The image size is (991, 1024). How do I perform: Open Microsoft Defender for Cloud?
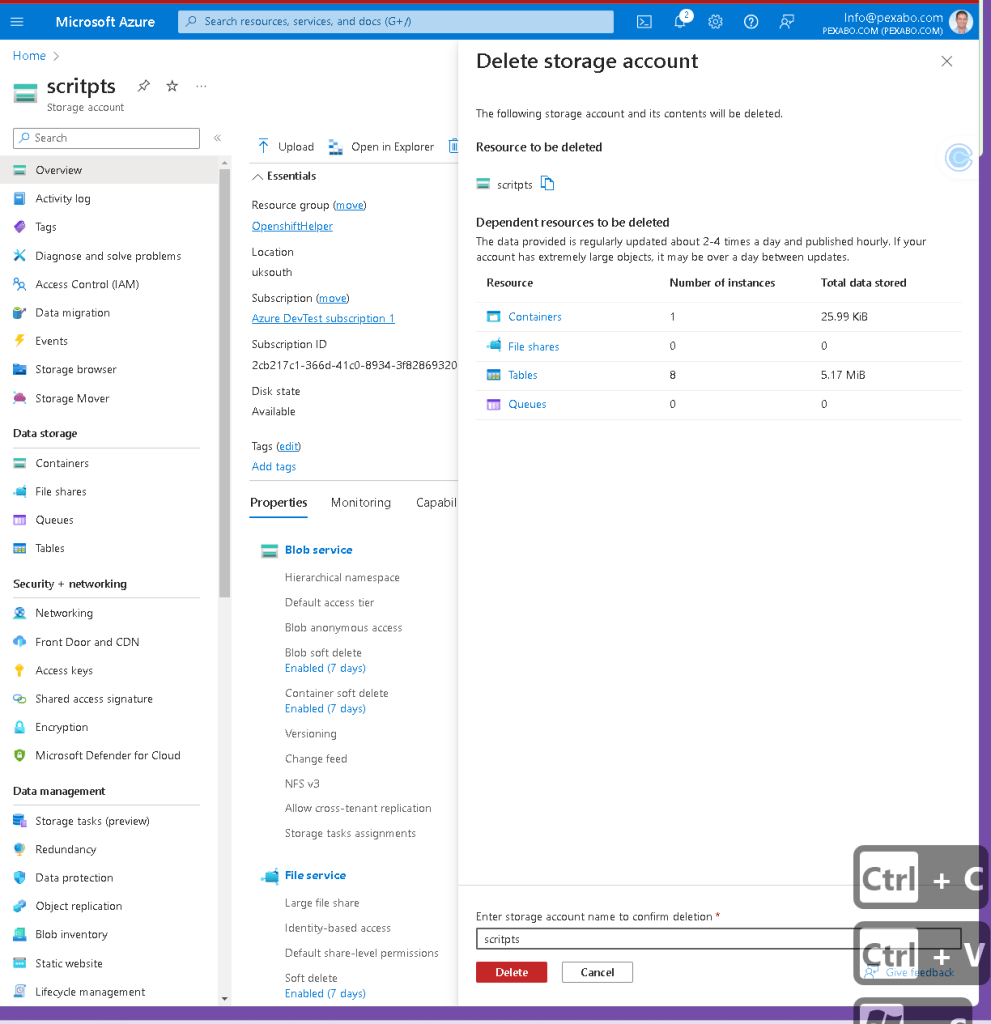[108, 755]
